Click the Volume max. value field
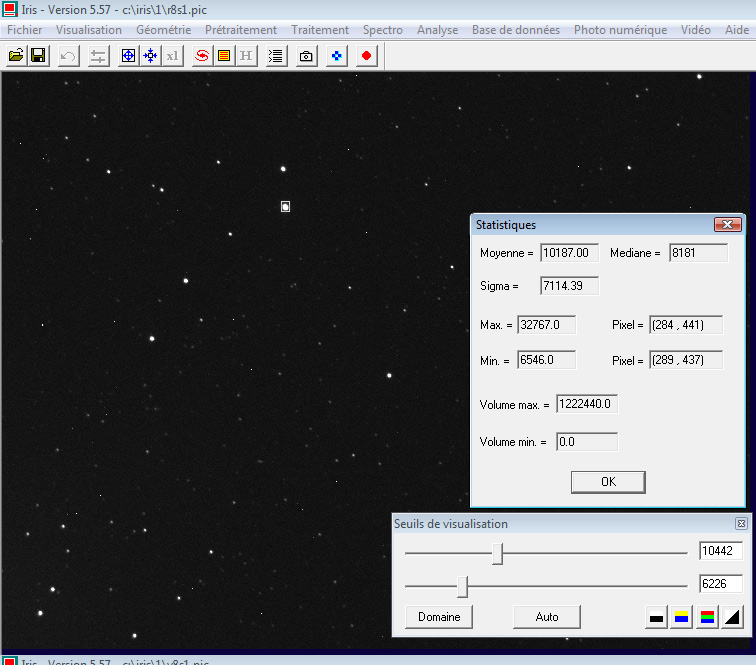 pos(587,404)
